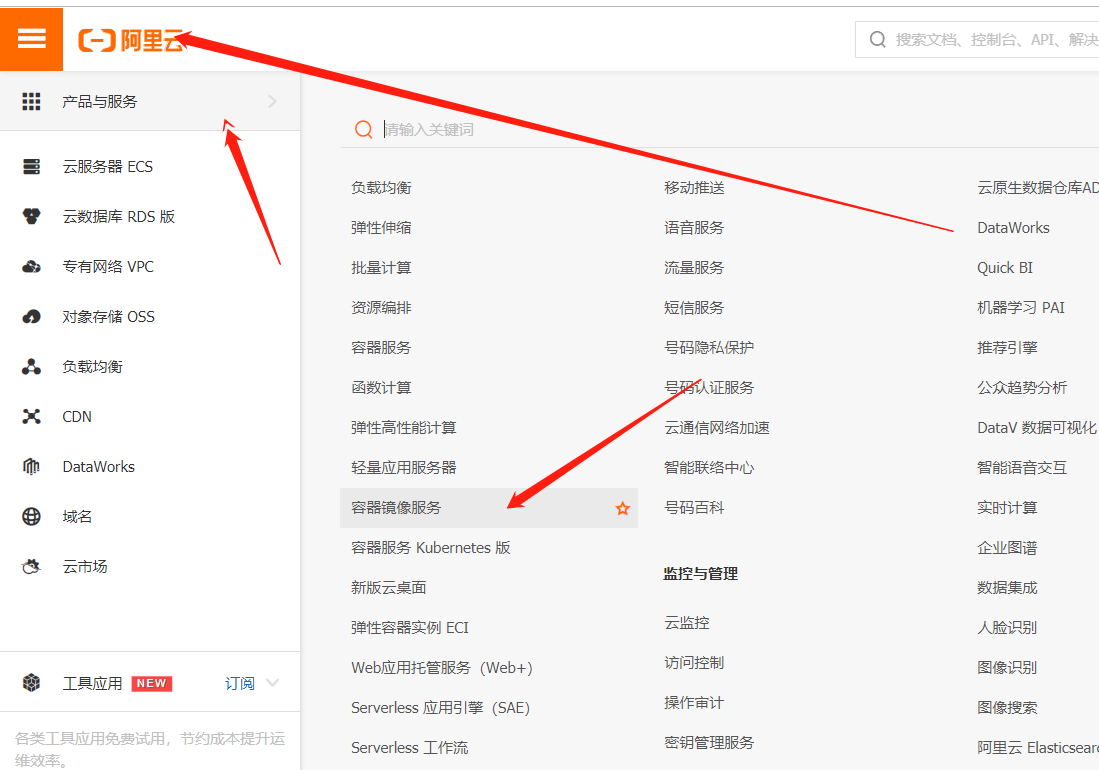Open 函数计算 product link
This screenshot has width=1099, height=770.
(381, 387)
